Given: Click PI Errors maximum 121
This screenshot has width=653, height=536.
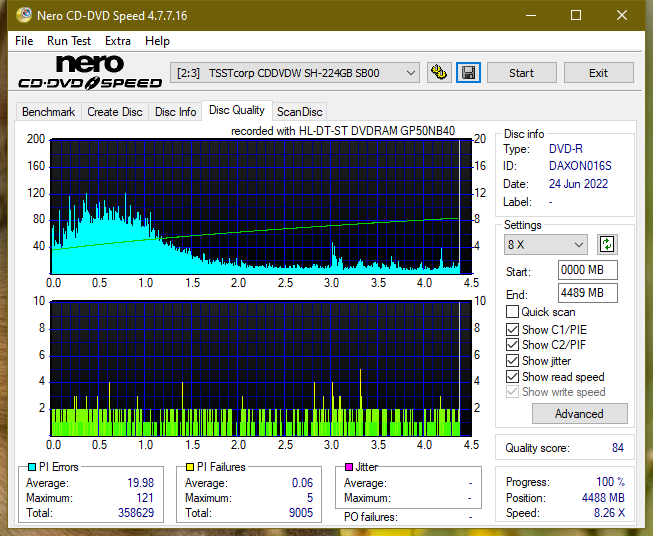Looking at the screenshot, I should click(x=145, y=498).
